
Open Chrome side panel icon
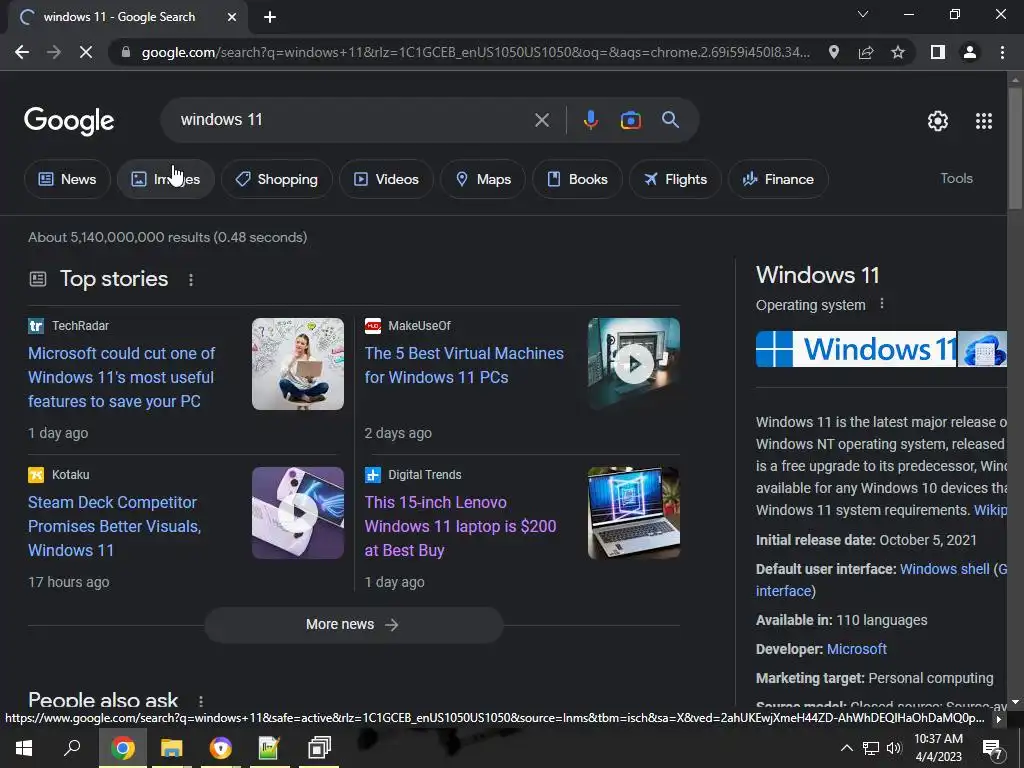(x=938, y=52)
